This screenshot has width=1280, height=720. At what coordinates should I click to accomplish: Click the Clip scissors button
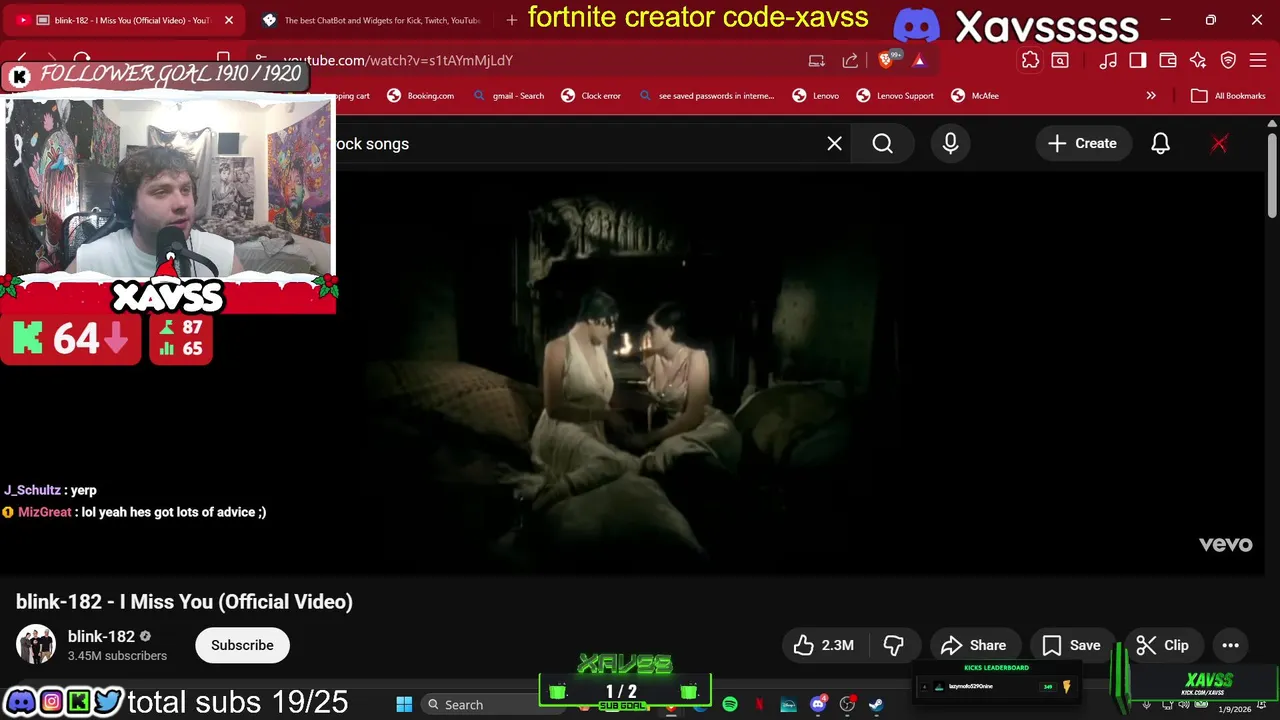(x=1163, y=645)
